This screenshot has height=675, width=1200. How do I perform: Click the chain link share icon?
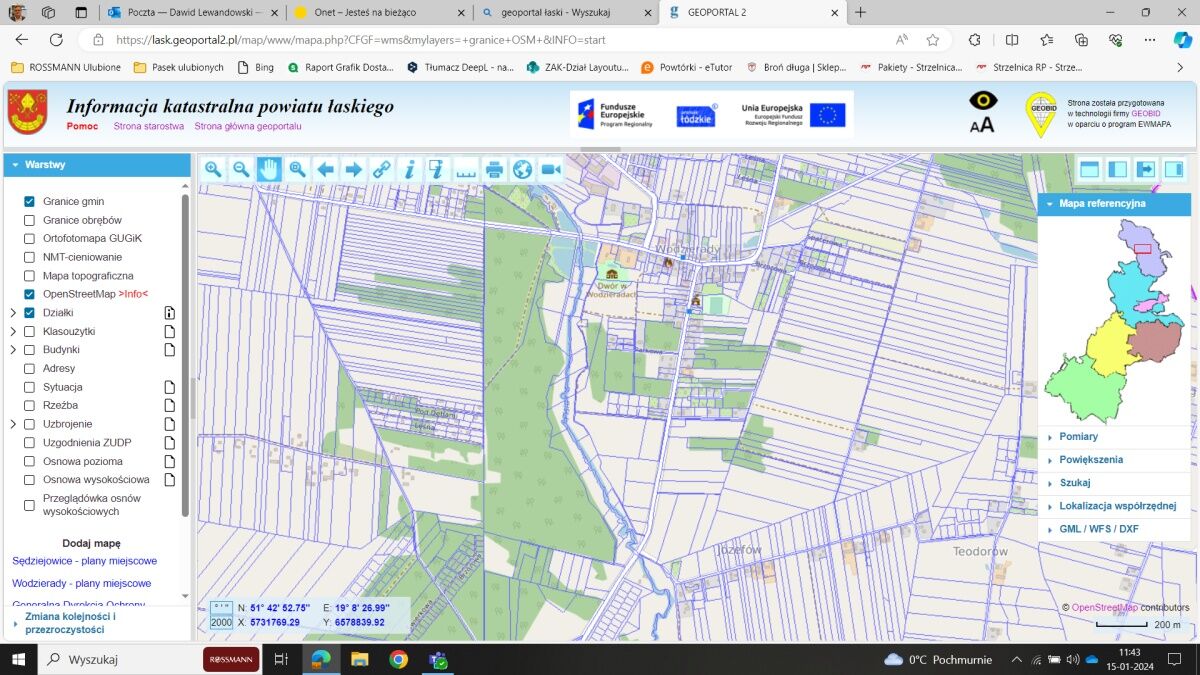click(381, 170)
